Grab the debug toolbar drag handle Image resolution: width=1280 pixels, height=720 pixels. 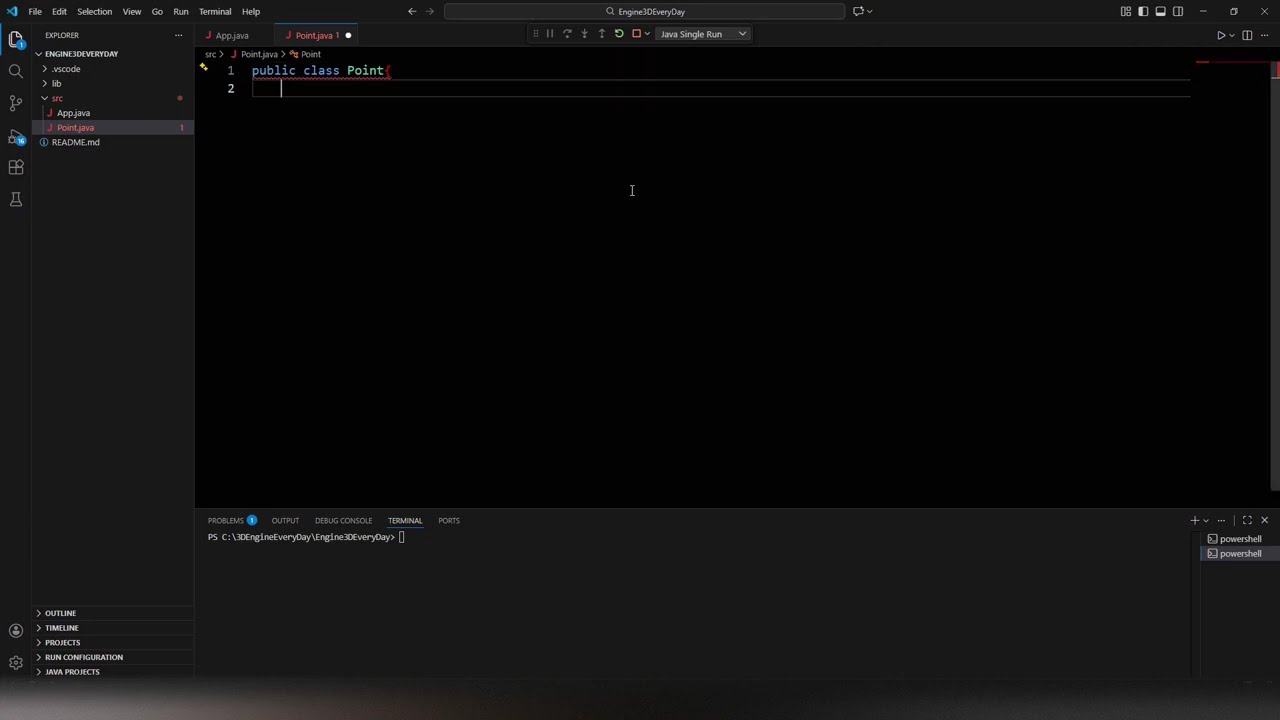click(x=535, y=34)
